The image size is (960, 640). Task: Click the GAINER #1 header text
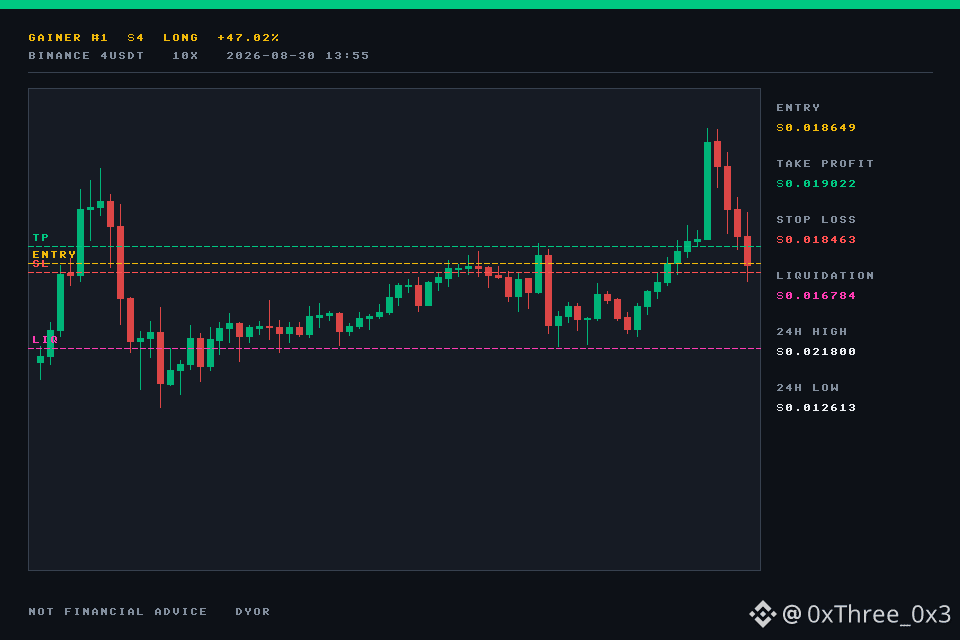(68, 38)
